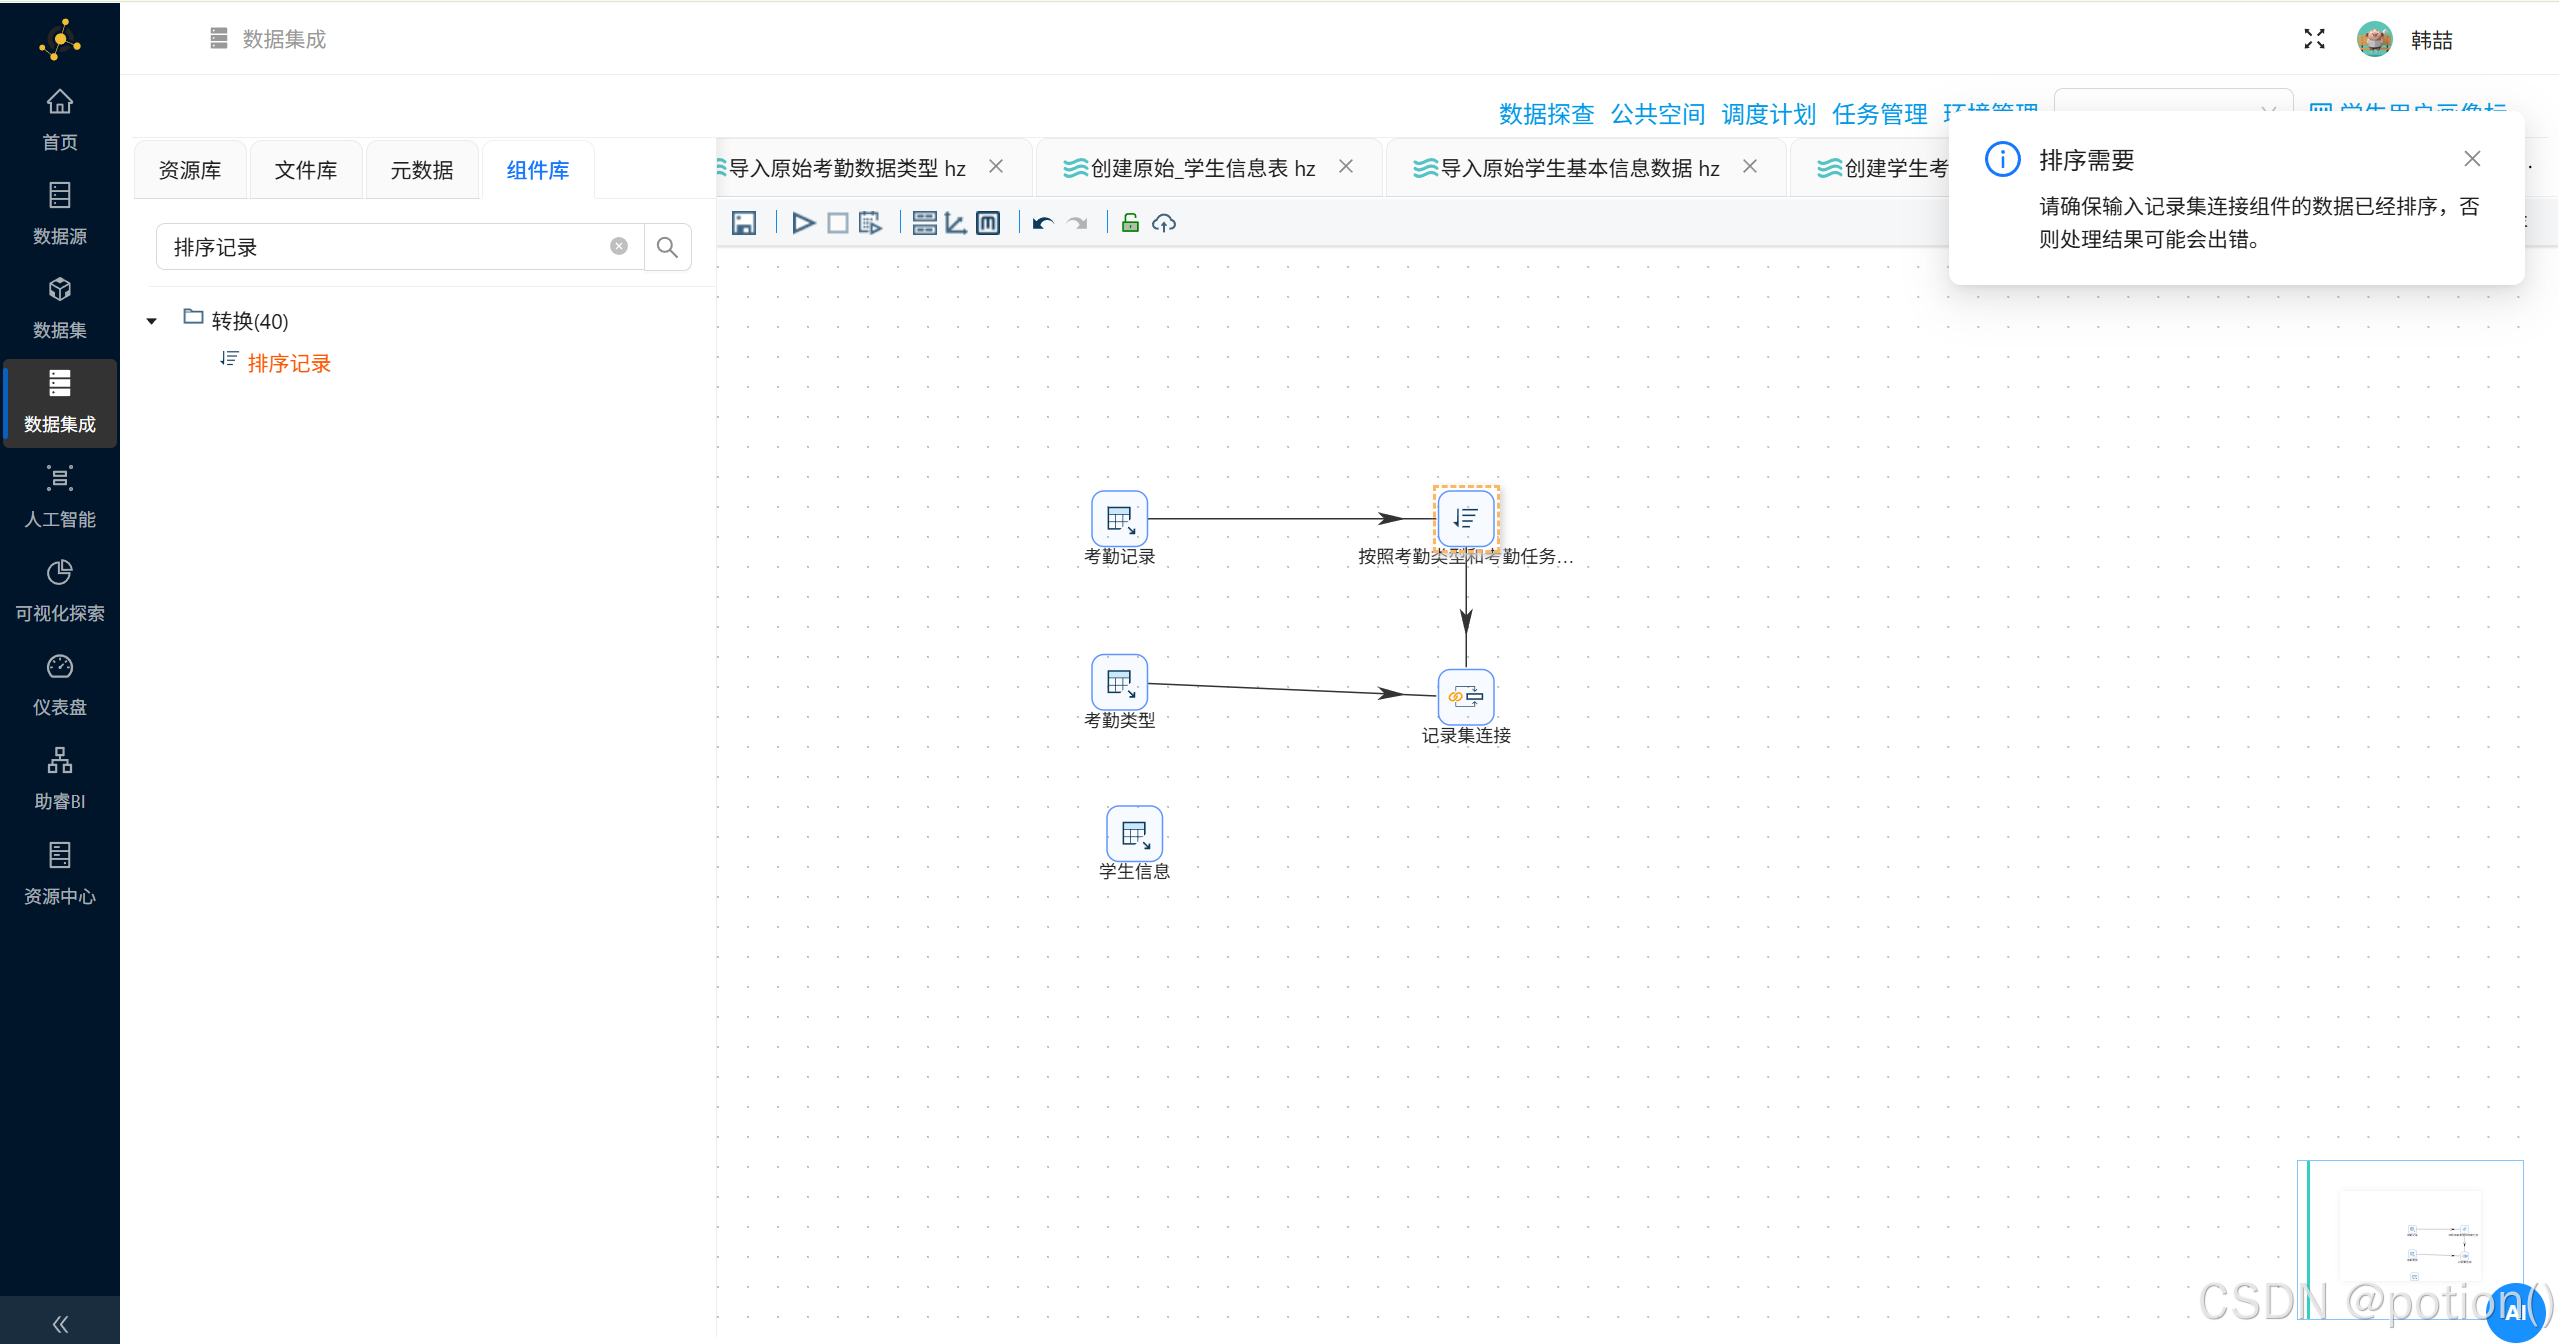This screenshot has width=2559, height=1344.
Task: Click the run-with-log icon after stop
Action: tap(870, 223)
